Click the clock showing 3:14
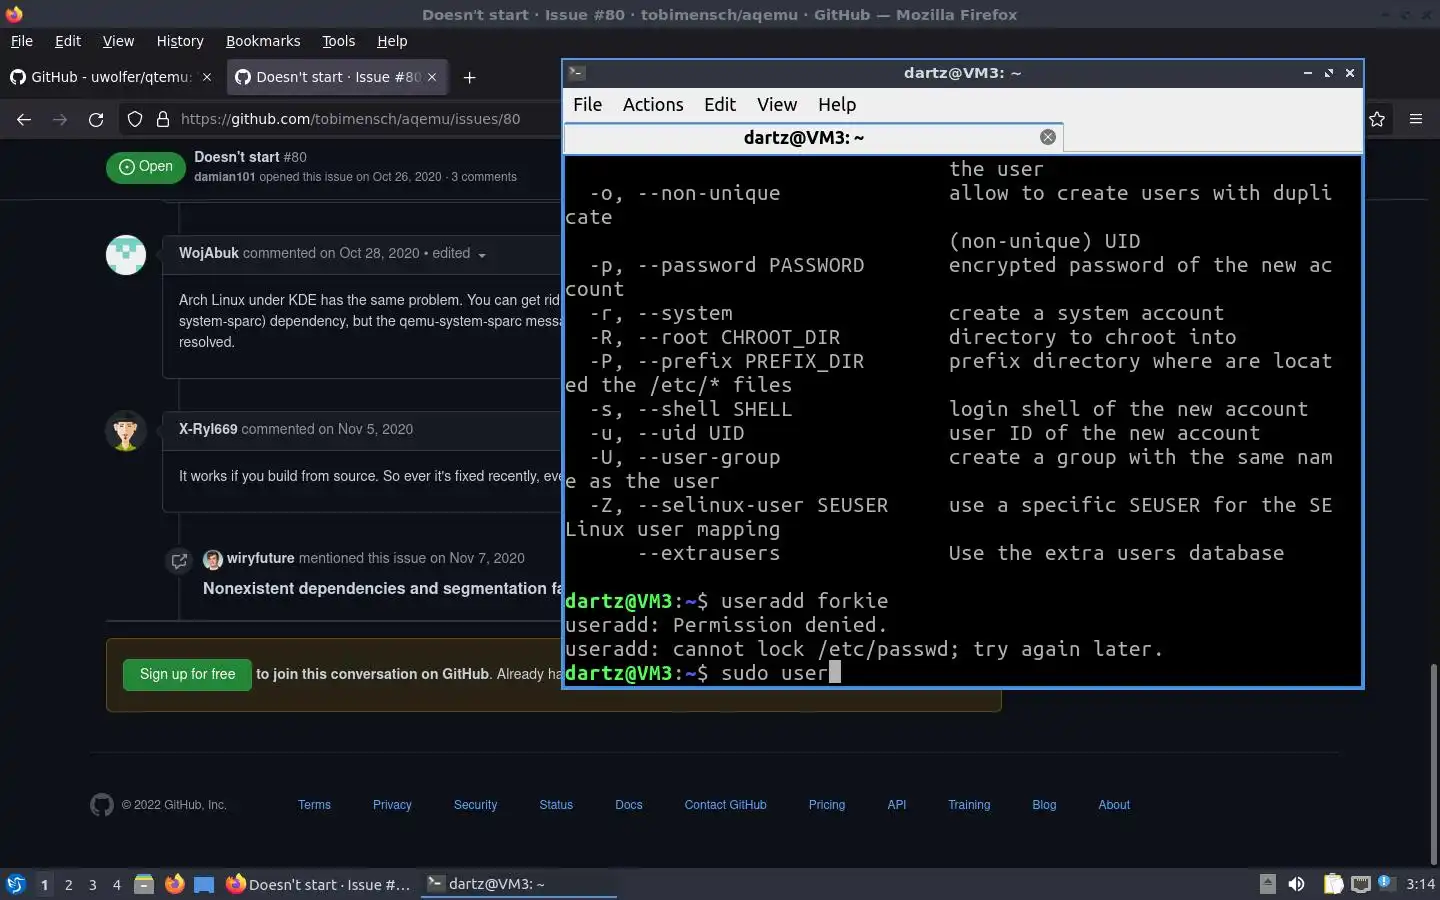This screenshot has height=900, width=1440. 1420,884
